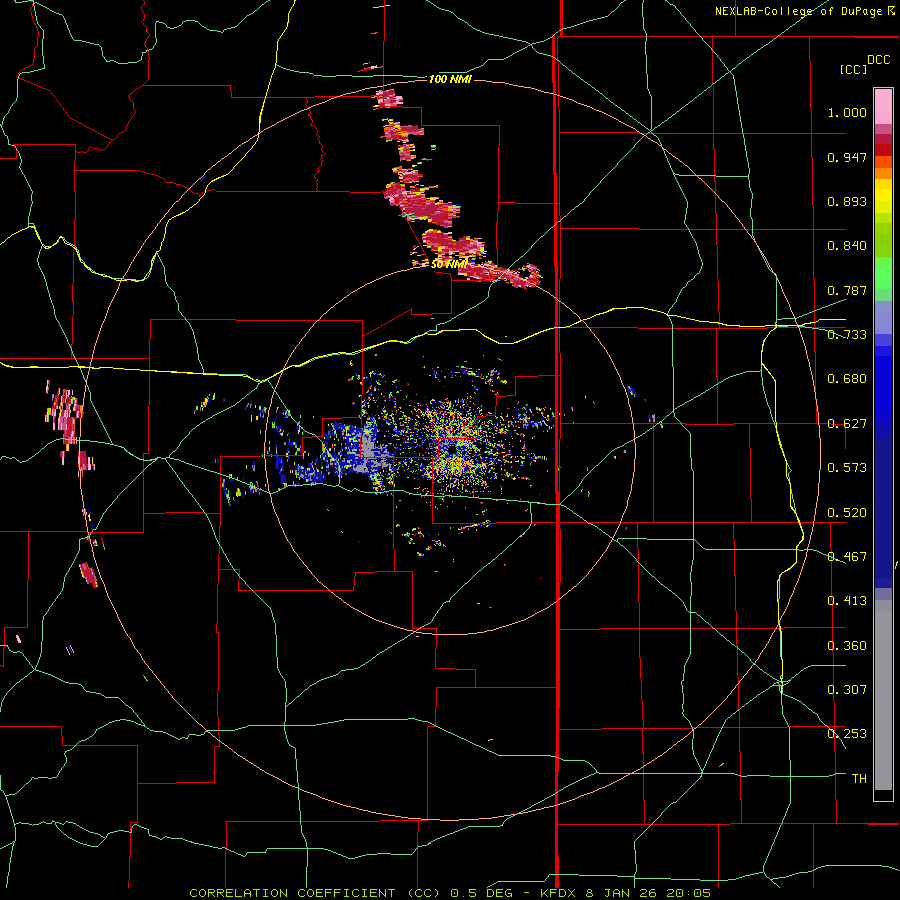The height and width of the screenshot is (900, 900).
Task: Pick the bright green swatch on color bar
Action: [883, 273]
